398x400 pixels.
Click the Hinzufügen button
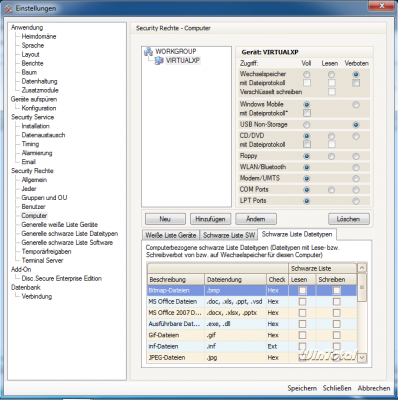pyautogui.click(x=210, y=219)
